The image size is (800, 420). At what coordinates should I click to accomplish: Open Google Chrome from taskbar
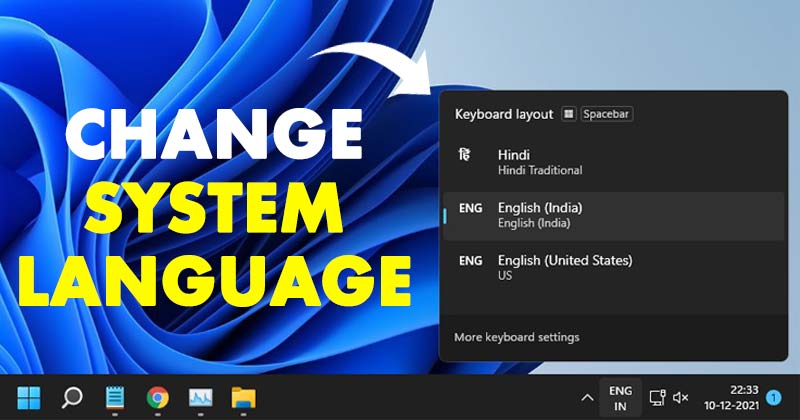(158, 398)
